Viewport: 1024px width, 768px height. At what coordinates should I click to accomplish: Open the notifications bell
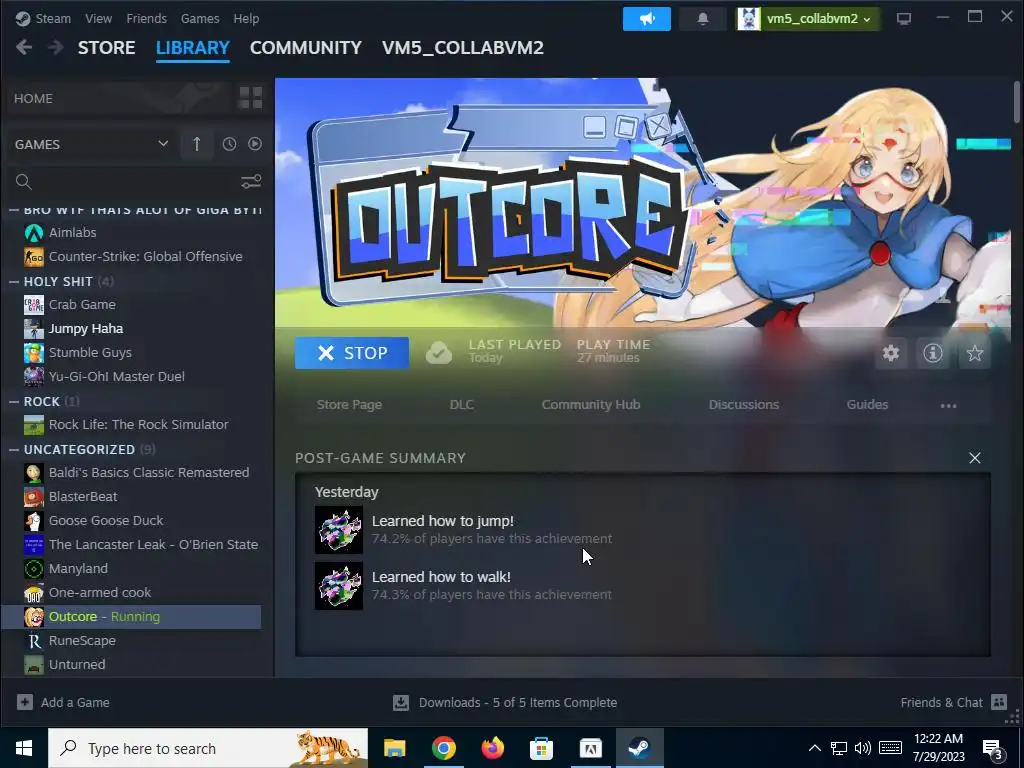tap(703, 19)
